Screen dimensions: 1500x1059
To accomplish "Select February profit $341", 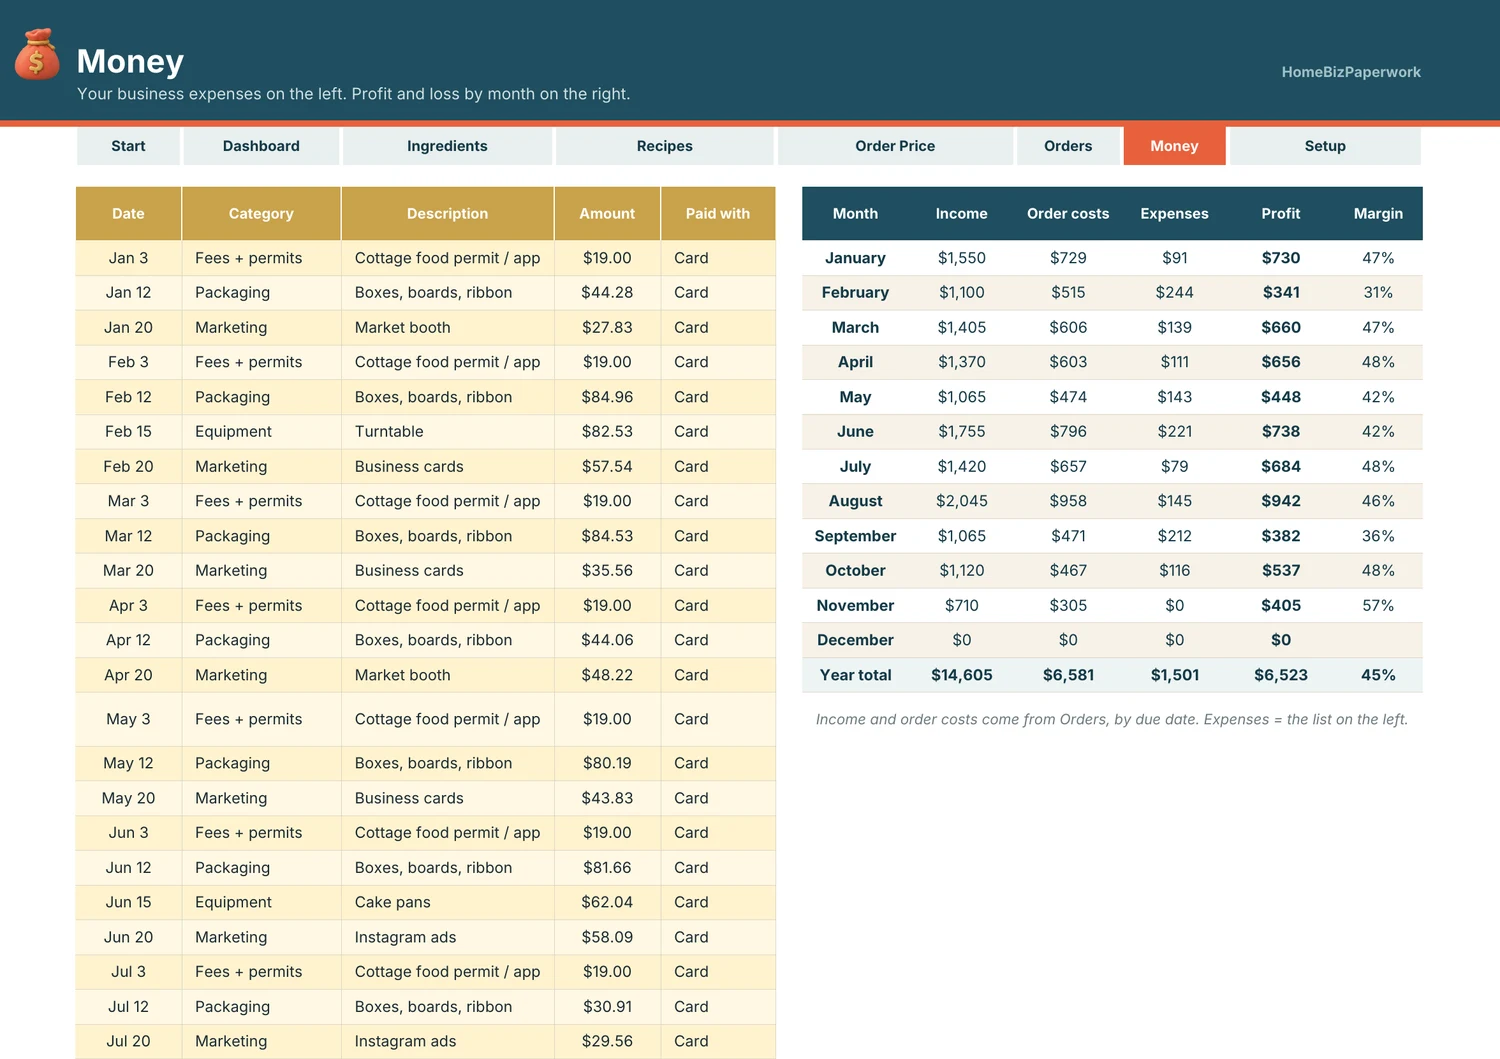I will [1281, 293].
